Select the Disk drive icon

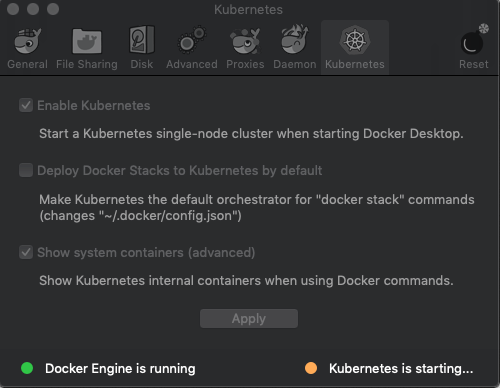point(142,40)
